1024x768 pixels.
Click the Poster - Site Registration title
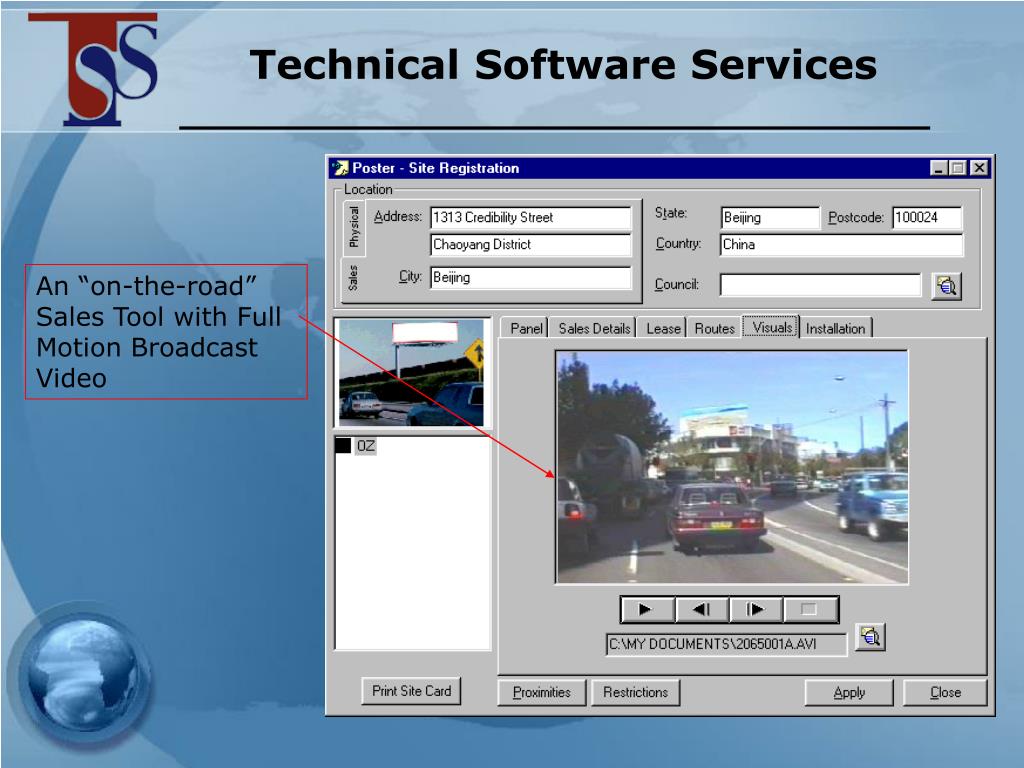(436, 168)
